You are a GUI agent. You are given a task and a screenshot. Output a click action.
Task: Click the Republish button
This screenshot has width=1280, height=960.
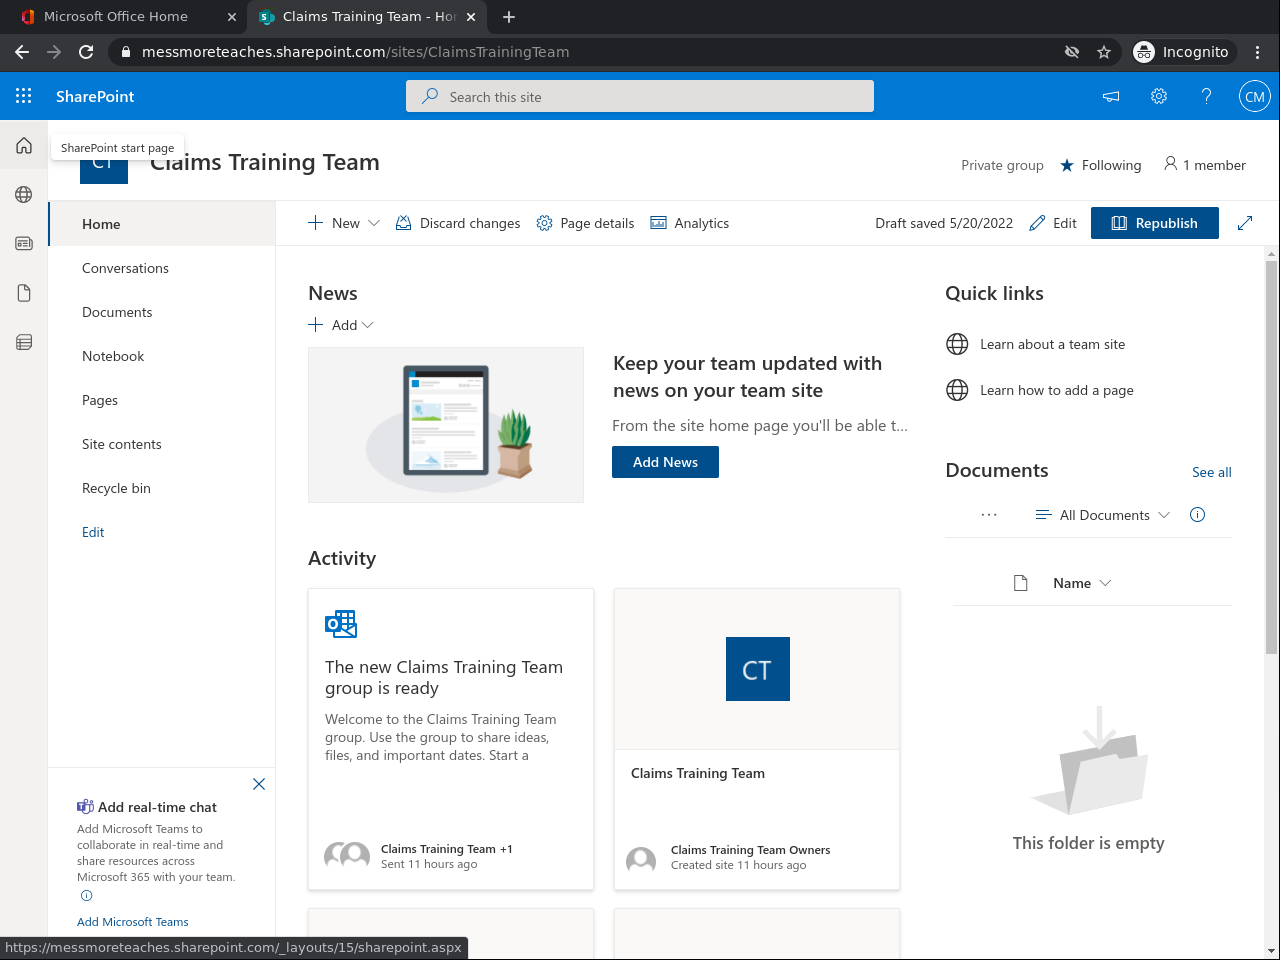pos(1155,223)
